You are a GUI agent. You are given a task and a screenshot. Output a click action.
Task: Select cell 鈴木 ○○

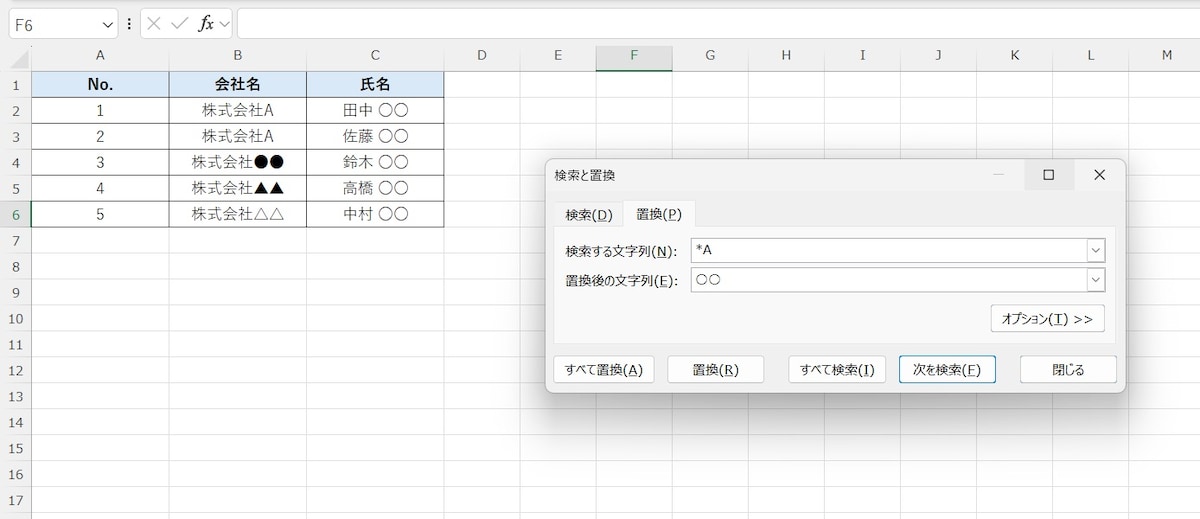tap(375, 162)
